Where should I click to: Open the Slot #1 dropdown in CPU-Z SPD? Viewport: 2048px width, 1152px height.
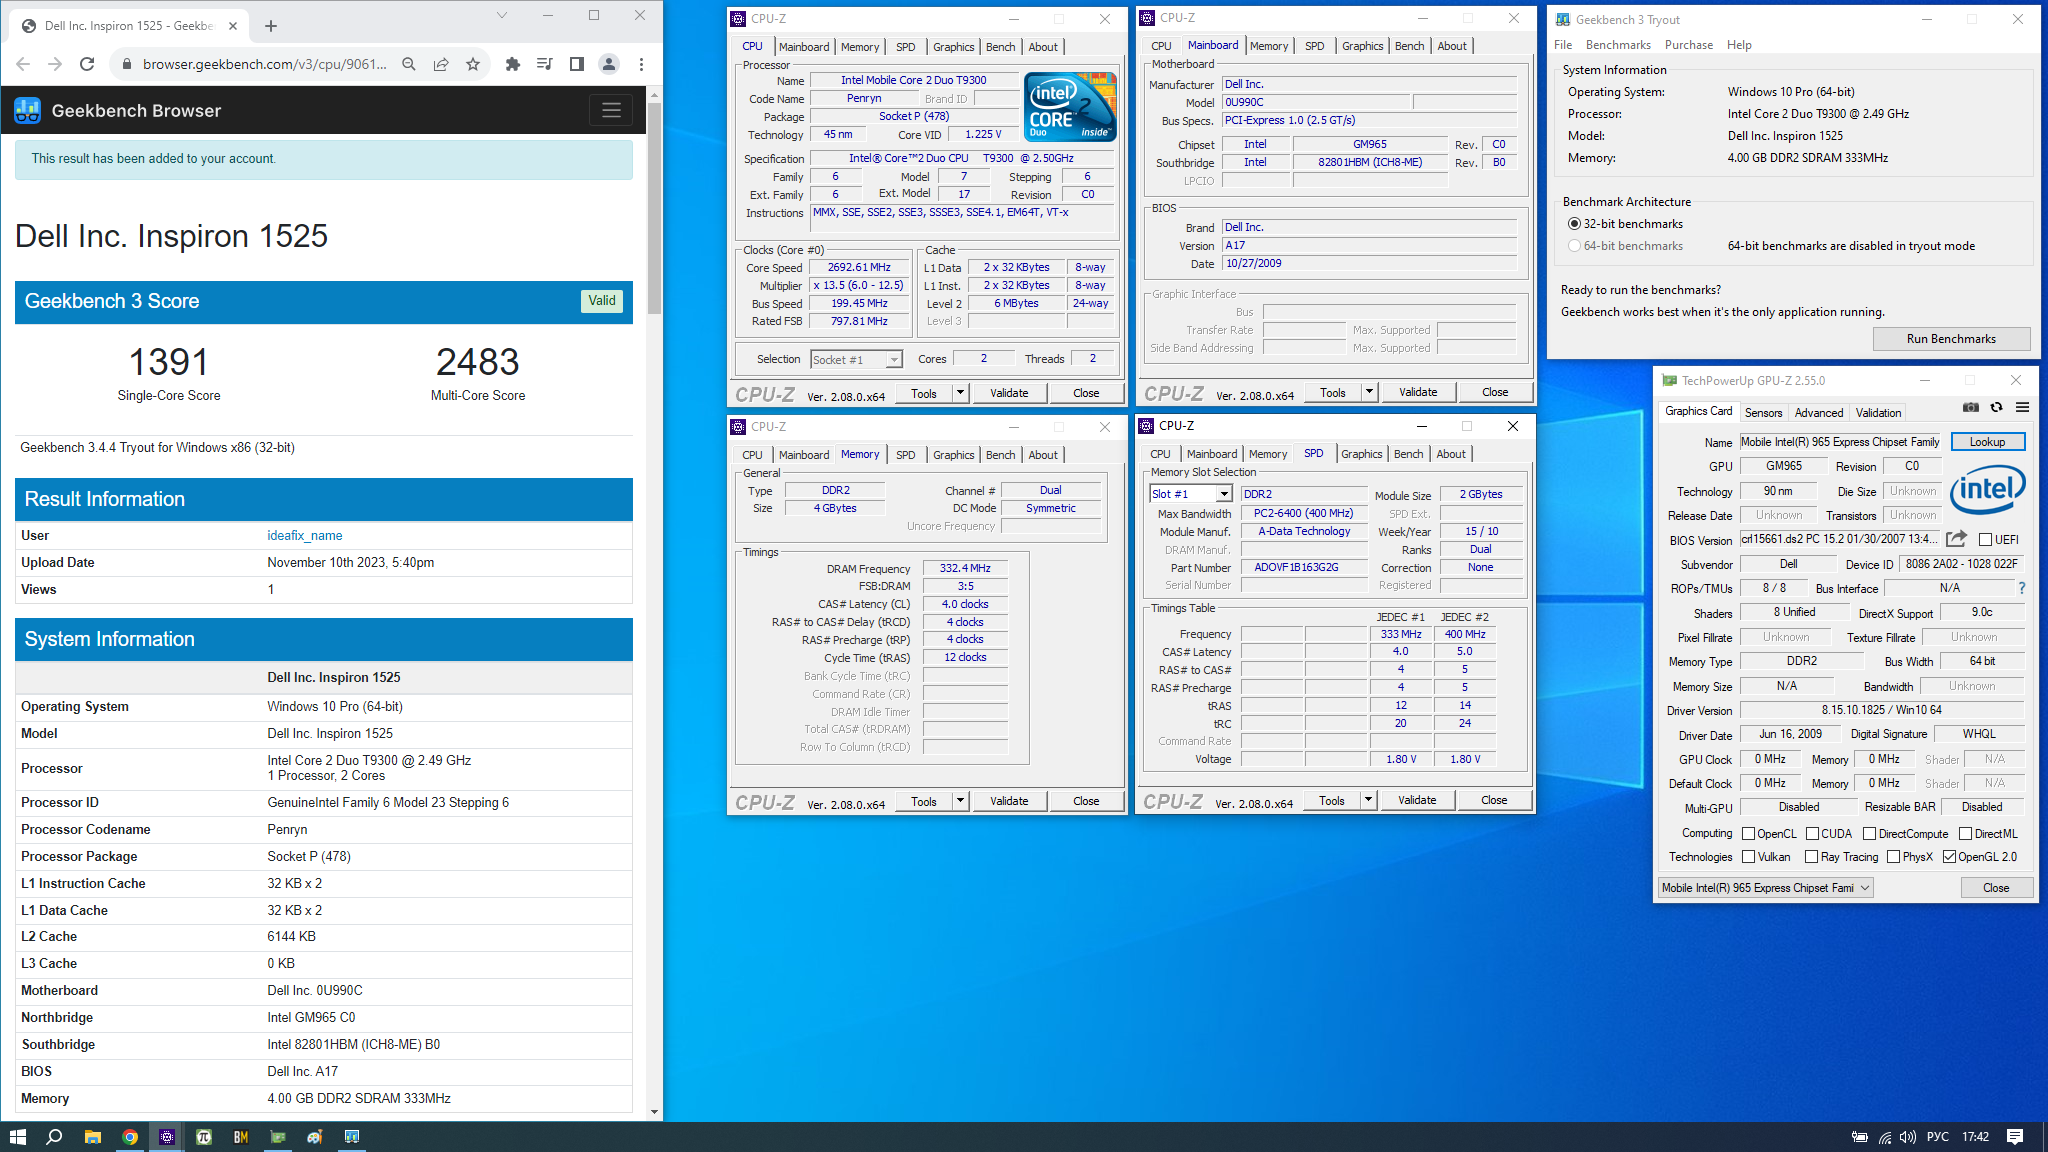point(1223,494)
